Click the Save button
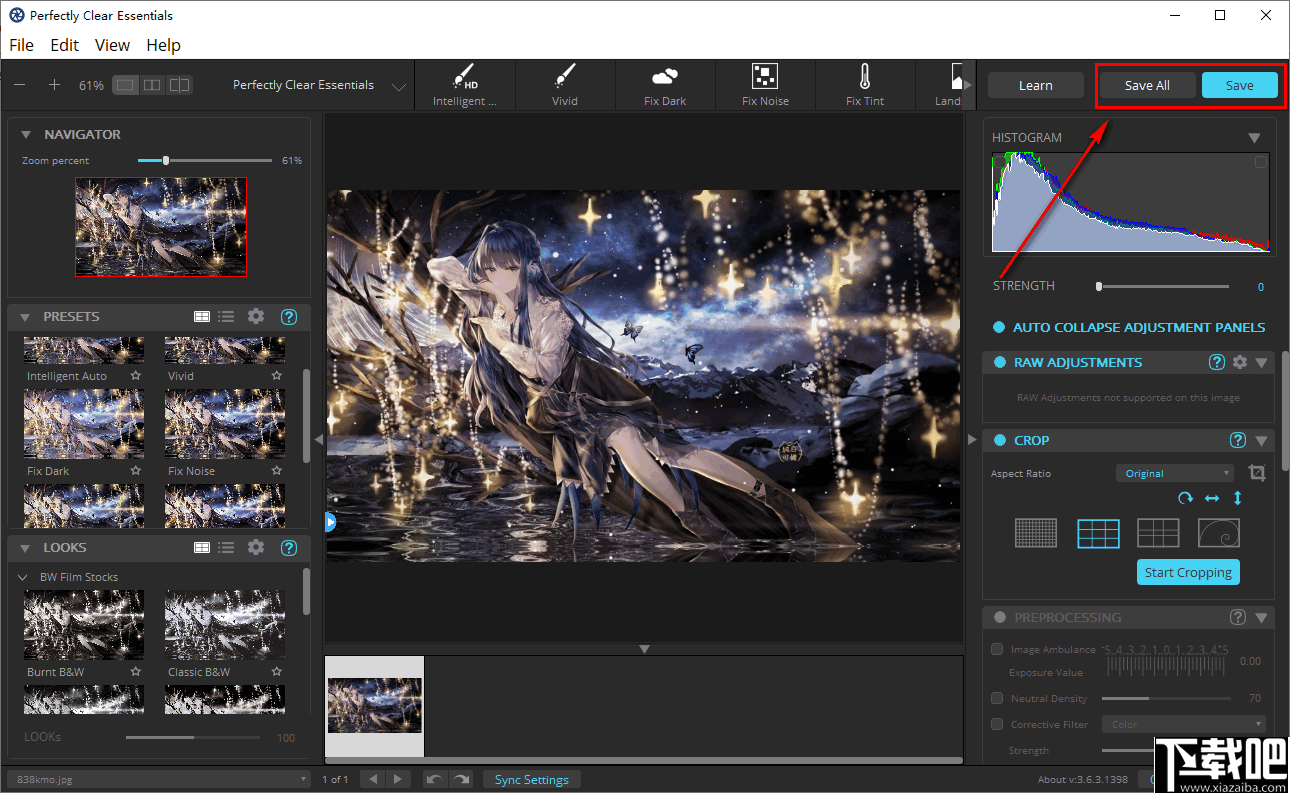The image size is (1290, 793). [1240, 85]
